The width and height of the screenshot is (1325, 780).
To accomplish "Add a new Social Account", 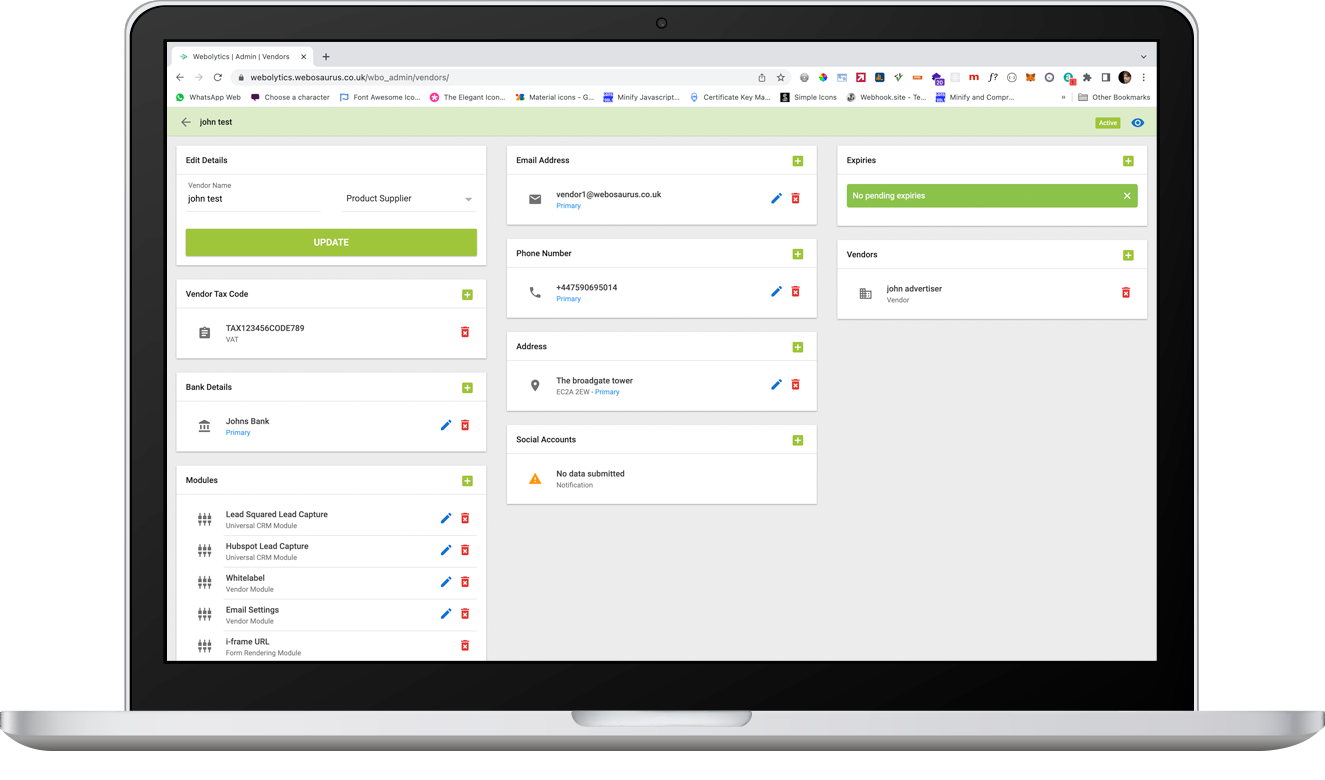I will pyautogui.click(x=797, y=439).
